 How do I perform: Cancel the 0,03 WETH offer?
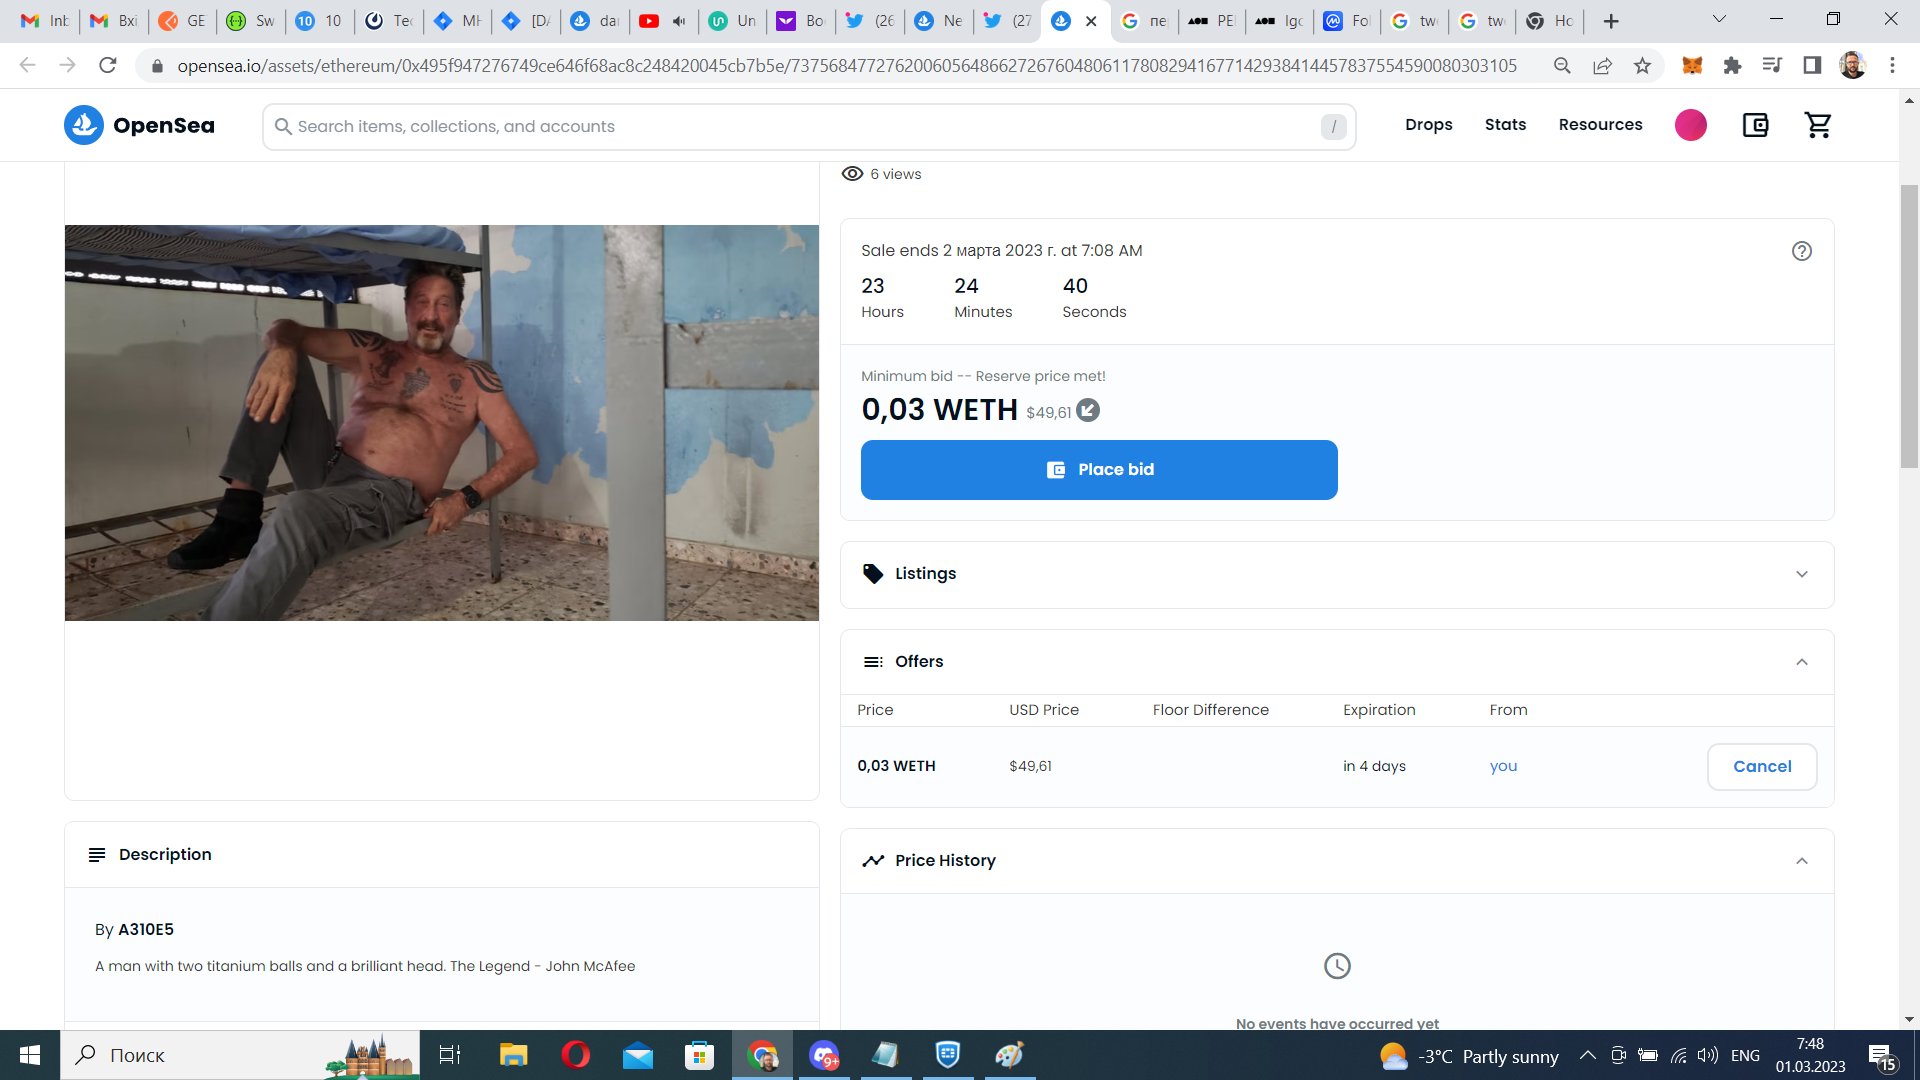tap(1761, 767)
